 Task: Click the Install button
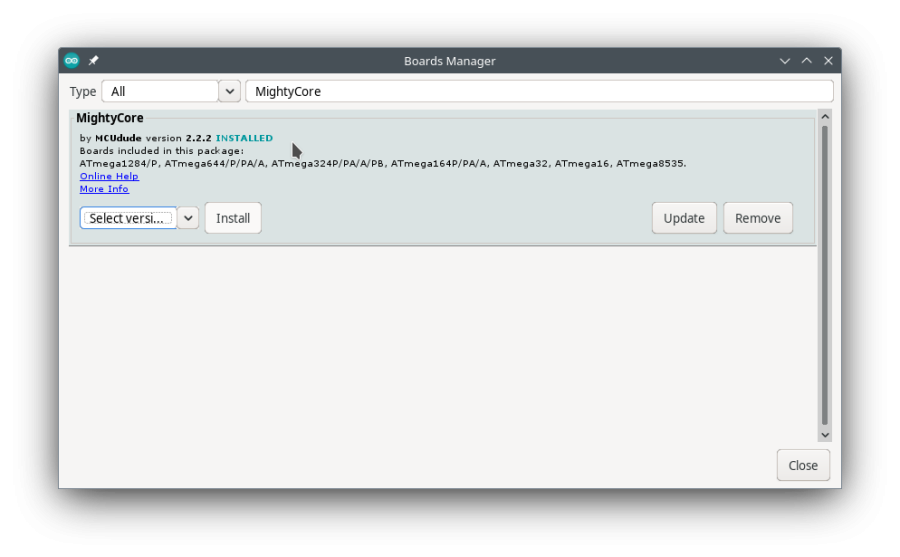[x=233, y=218]
